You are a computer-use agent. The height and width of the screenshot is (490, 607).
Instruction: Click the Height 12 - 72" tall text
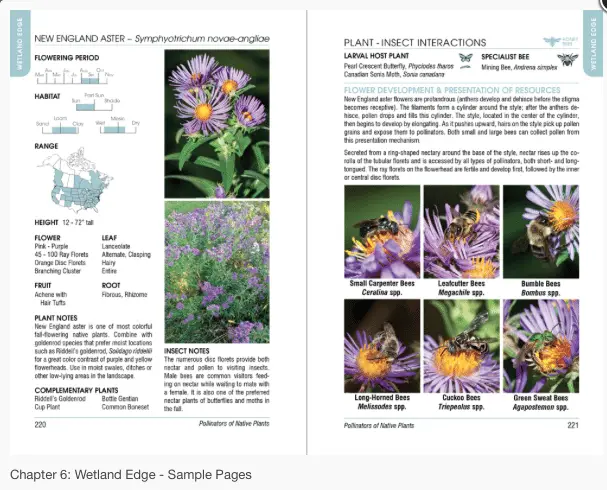point(64,223)
